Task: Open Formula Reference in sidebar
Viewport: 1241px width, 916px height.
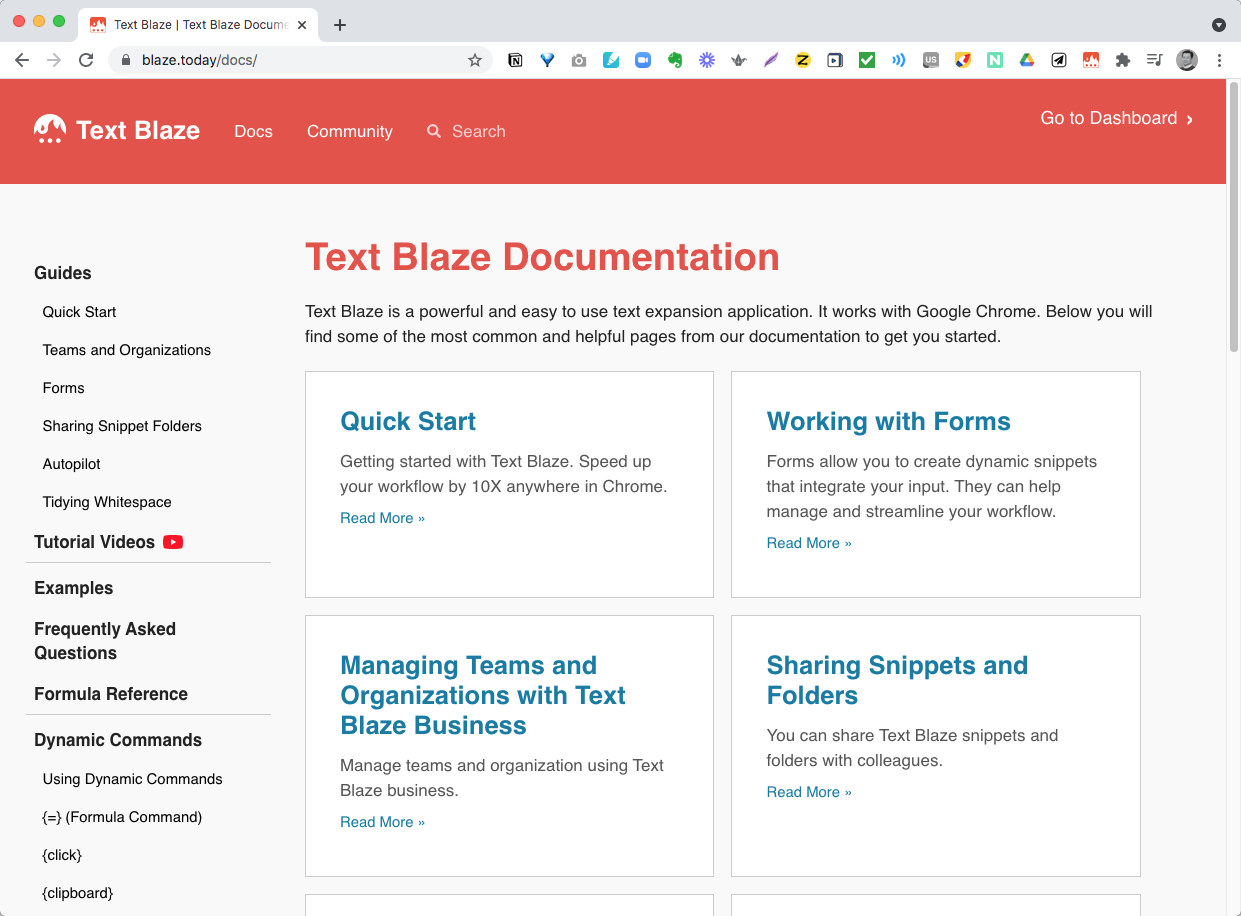Action: 111,694
